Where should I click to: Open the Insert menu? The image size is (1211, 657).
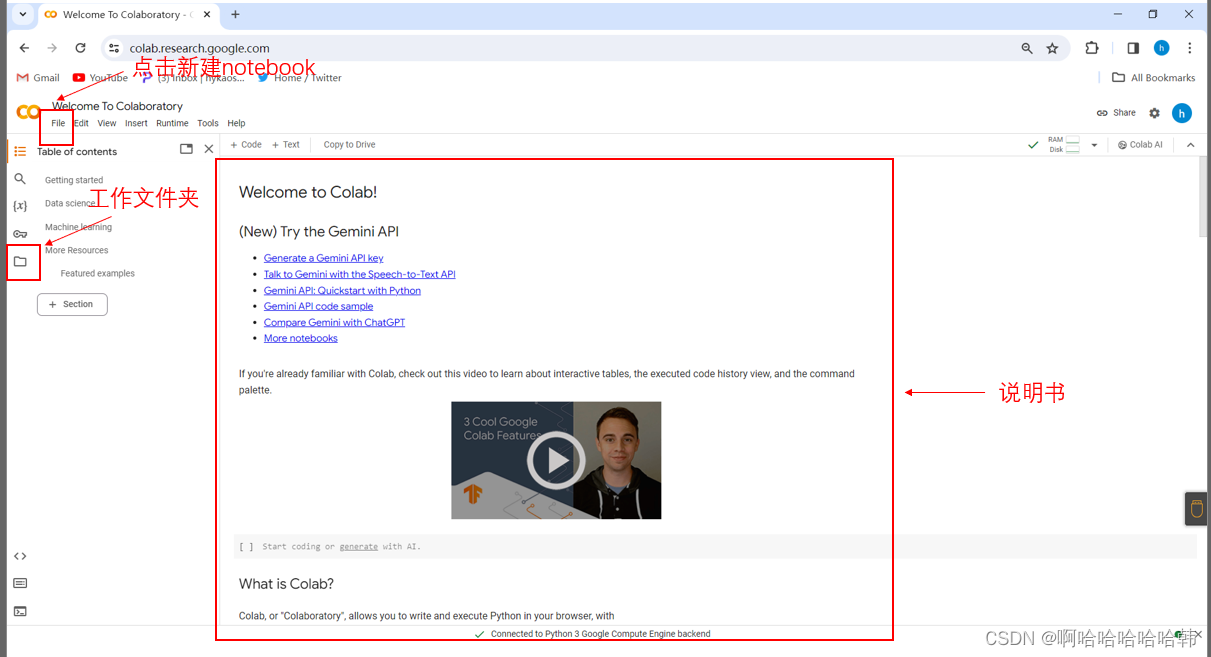pos(136,123)
